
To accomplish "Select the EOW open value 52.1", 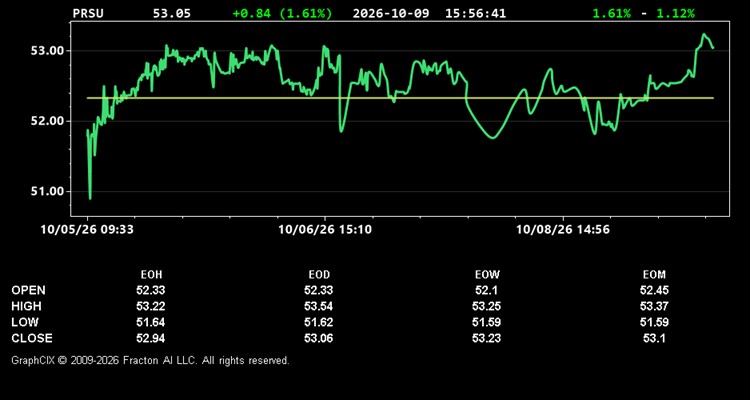I will click(x=486, y=290).
